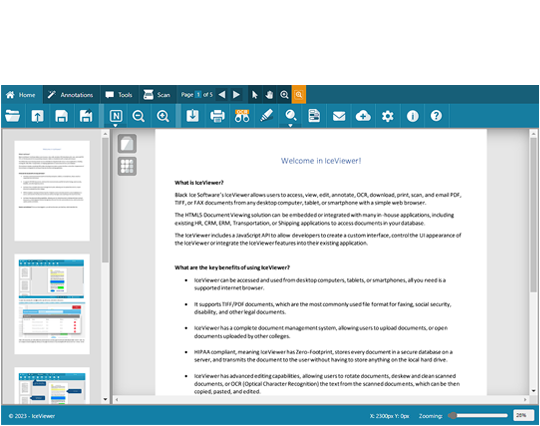The image size is (540, 426).
Task: Click the cloud upload icon
Action: [363, 116]
